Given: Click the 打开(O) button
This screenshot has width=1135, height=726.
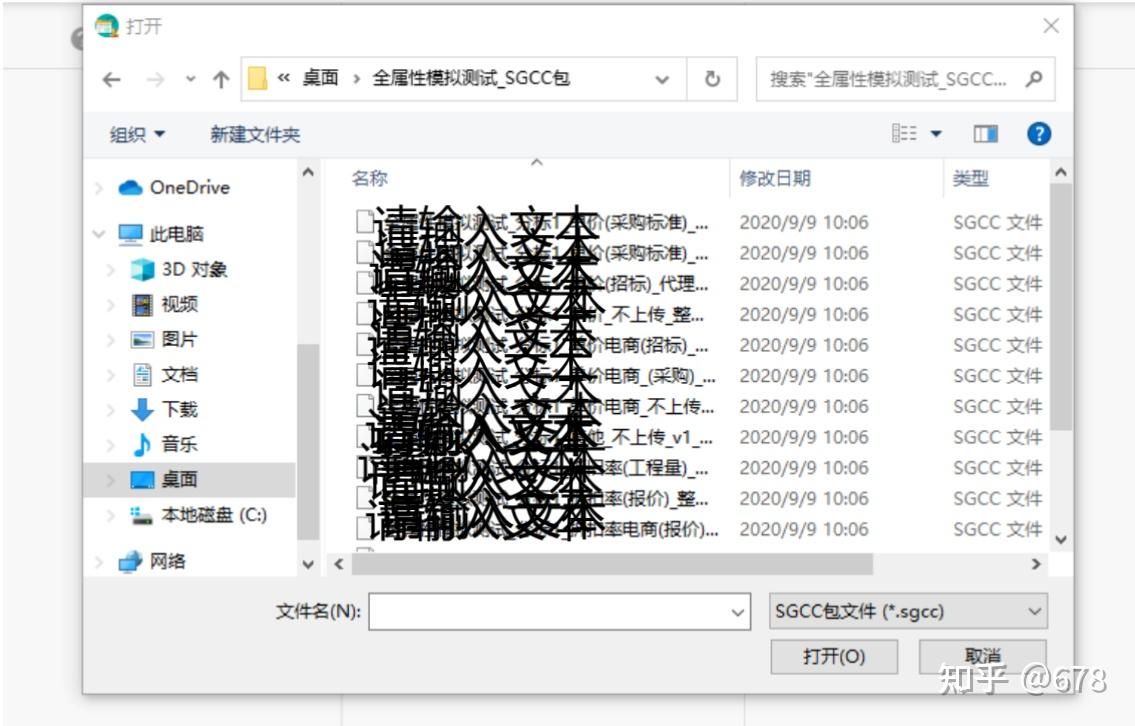Looking at the screenshot, I should (x=834, y=657).
